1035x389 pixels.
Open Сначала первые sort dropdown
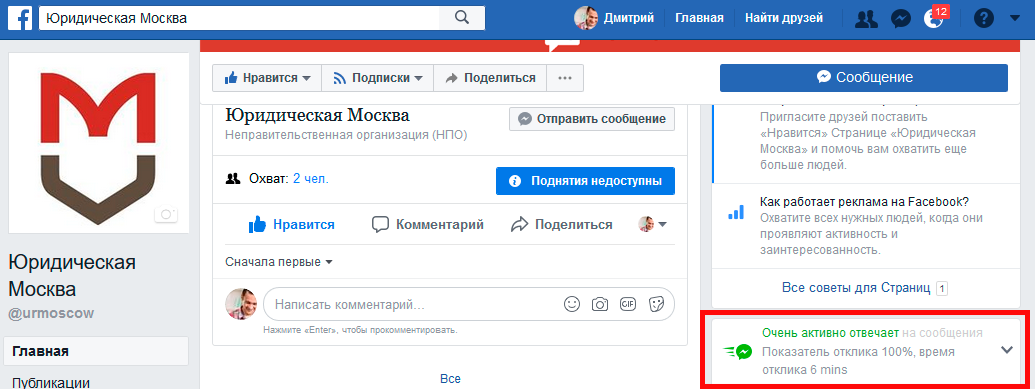[279, 262]
